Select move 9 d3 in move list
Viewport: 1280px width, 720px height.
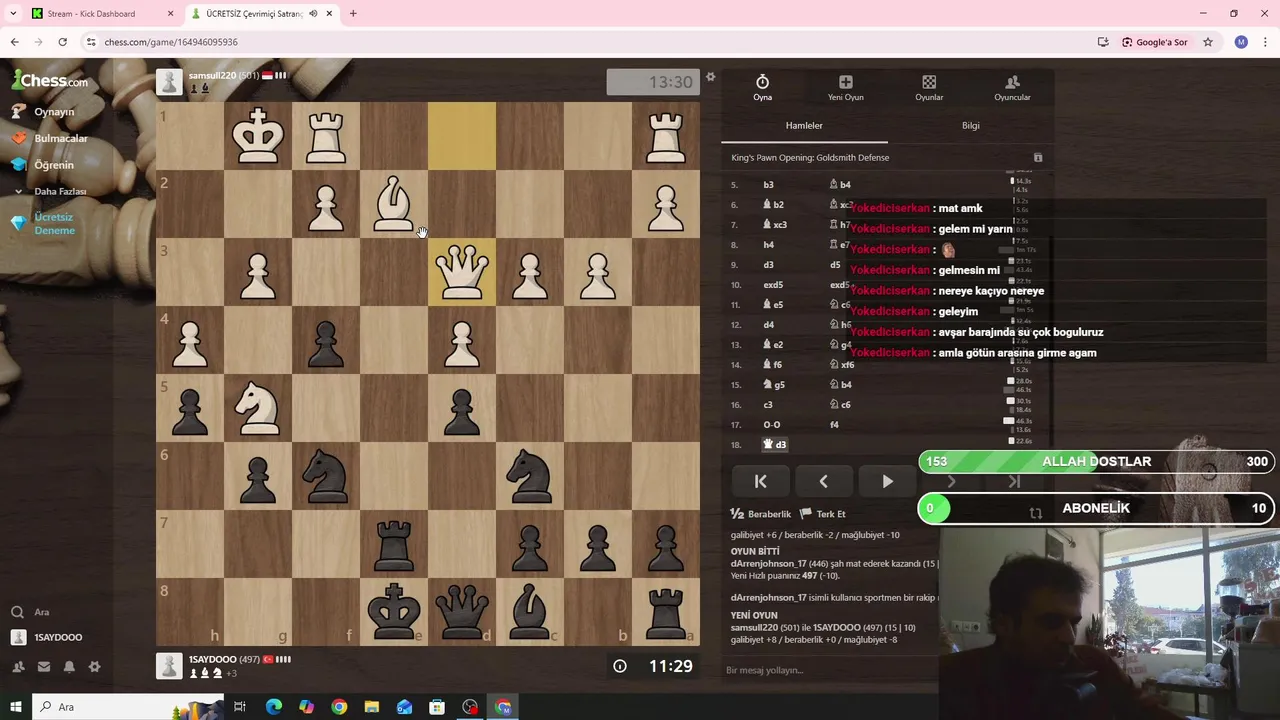(768, 265)
